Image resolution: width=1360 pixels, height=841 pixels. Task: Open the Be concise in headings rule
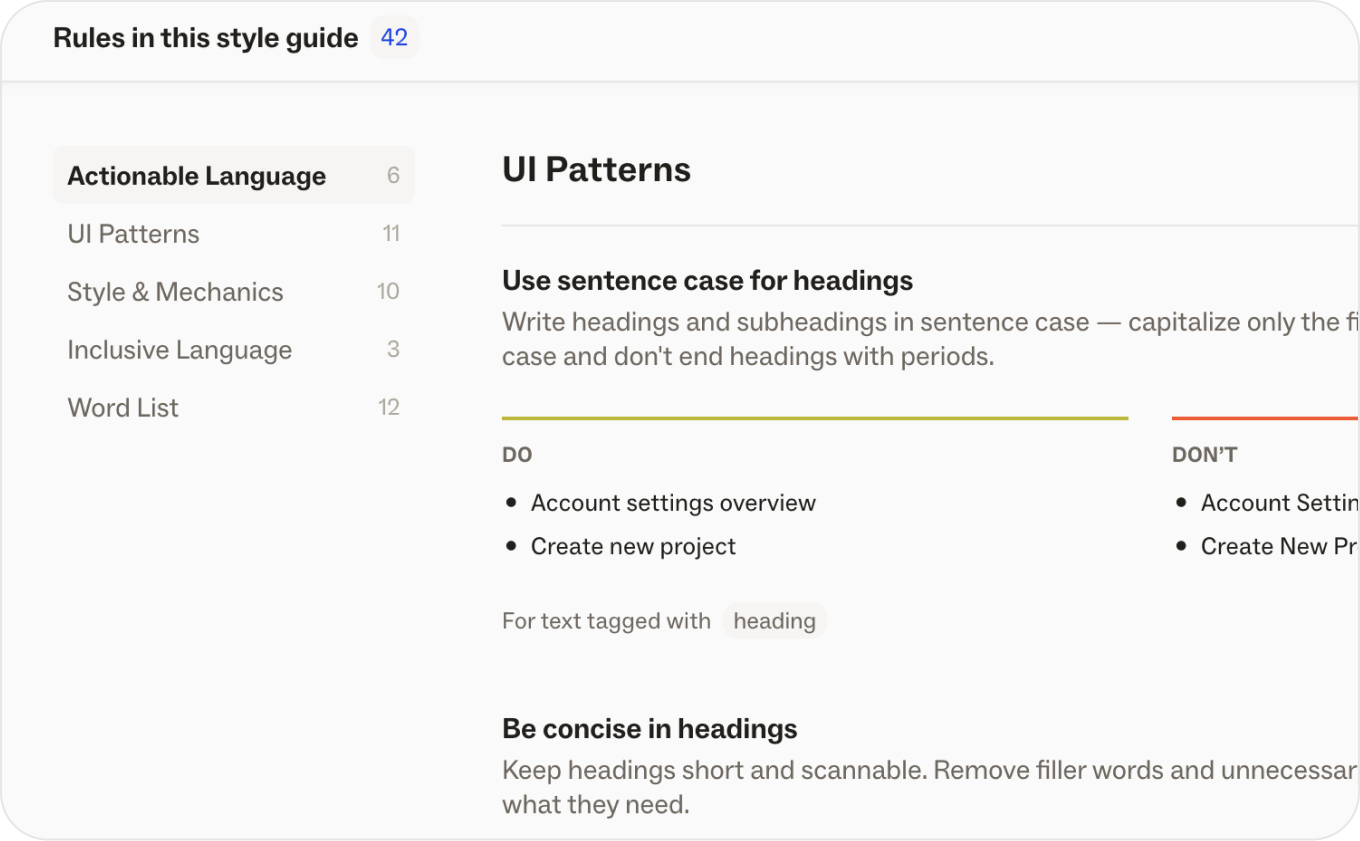[x=649, y=729]
